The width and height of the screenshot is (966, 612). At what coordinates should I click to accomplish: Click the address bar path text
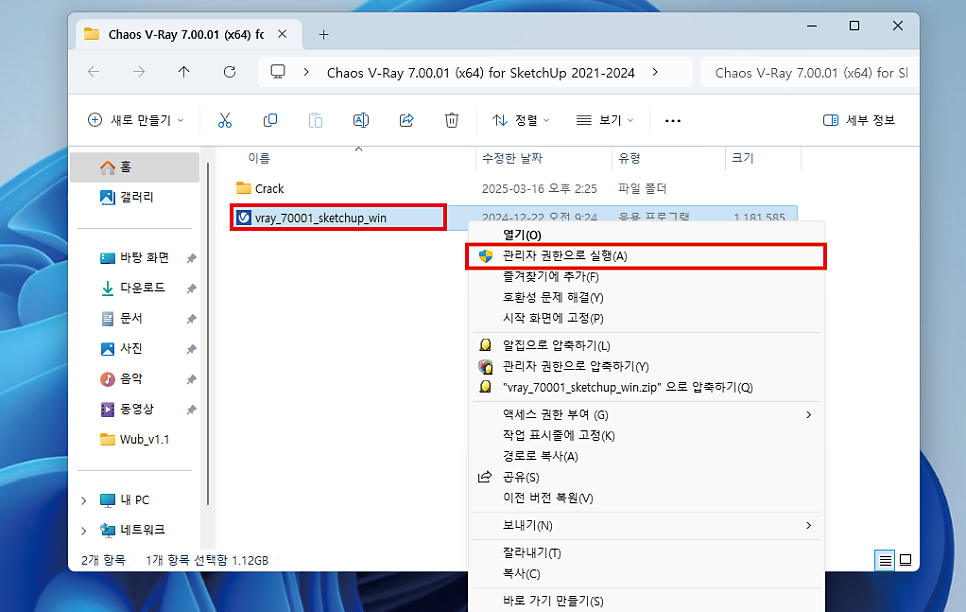pos(481,73)
